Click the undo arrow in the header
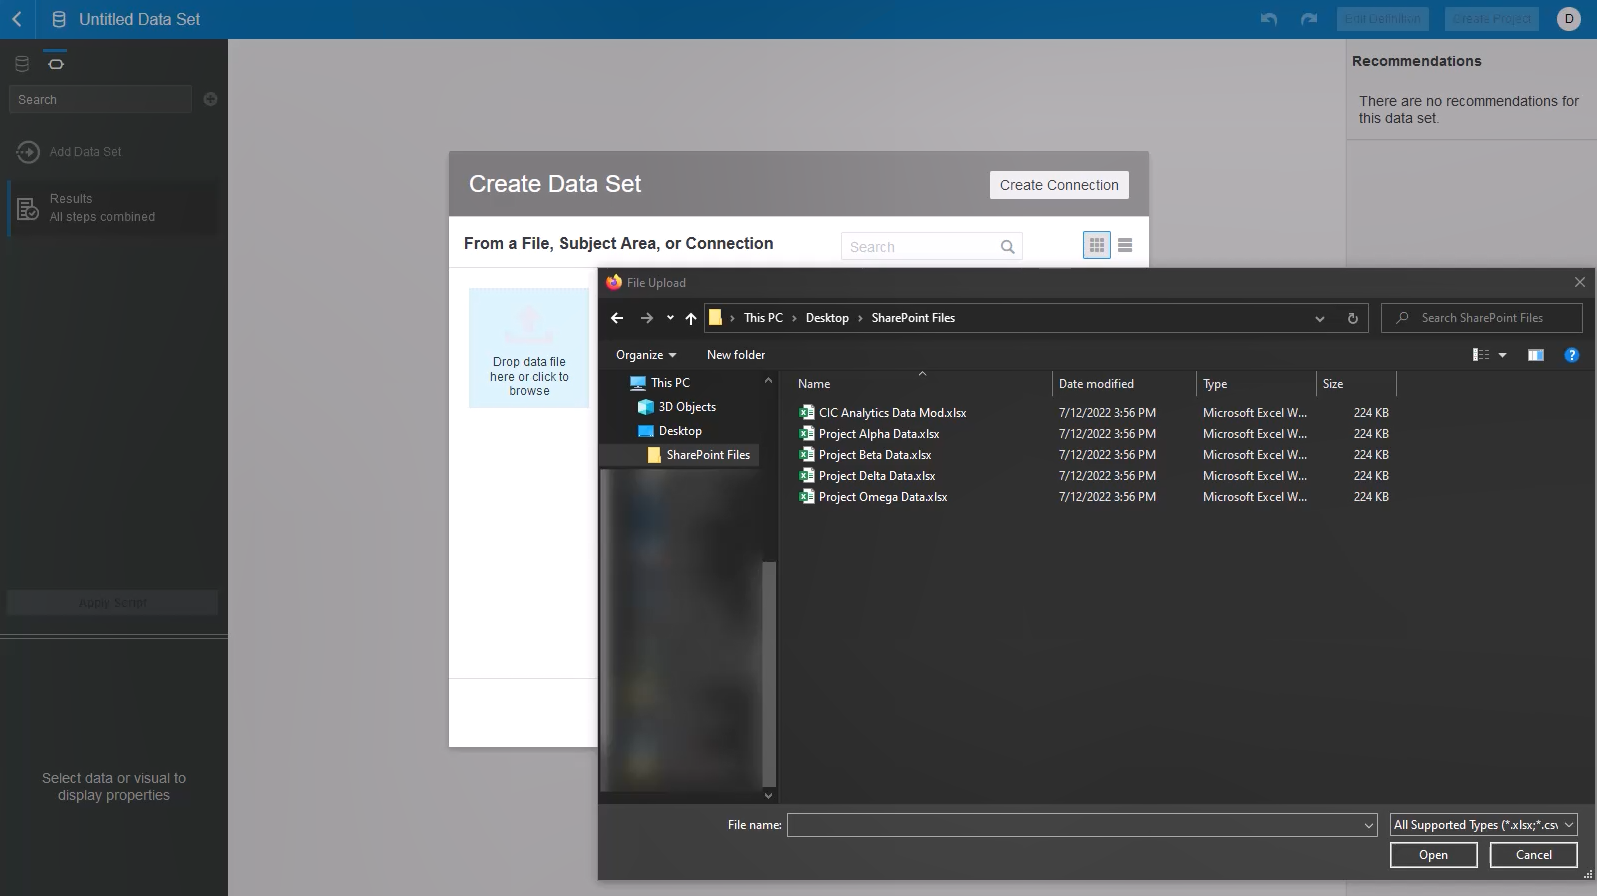Viewport: 1597px width, 896px height. coord(1269,19)
